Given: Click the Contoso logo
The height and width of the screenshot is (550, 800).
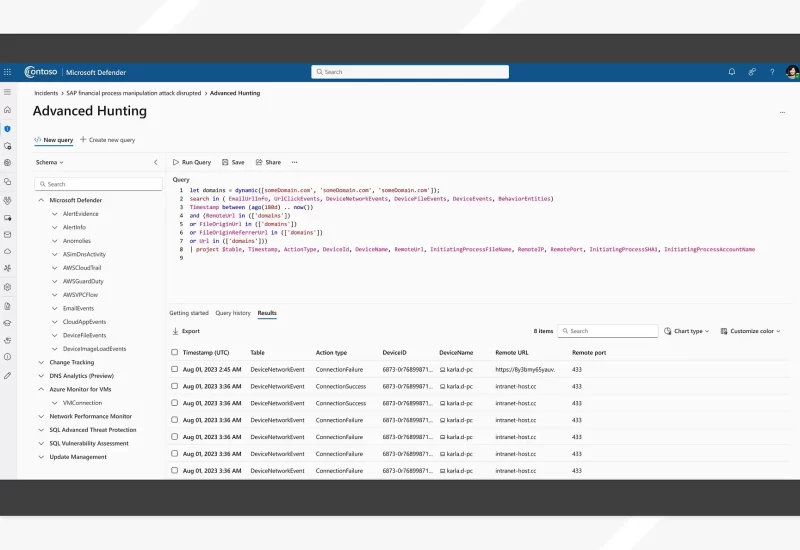Looking at the screenshot, I should pos(41,72).
